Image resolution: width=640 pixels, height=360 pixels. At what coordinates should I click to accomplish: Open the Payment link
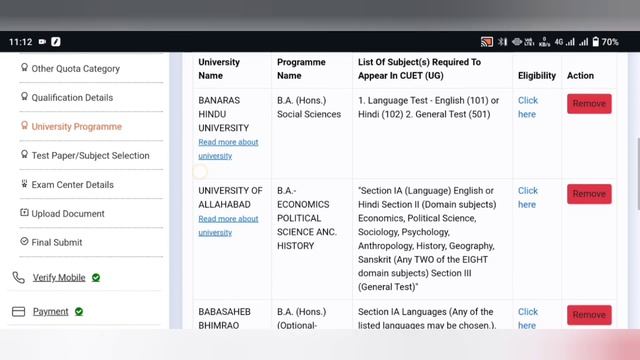(x=51, y=311)
